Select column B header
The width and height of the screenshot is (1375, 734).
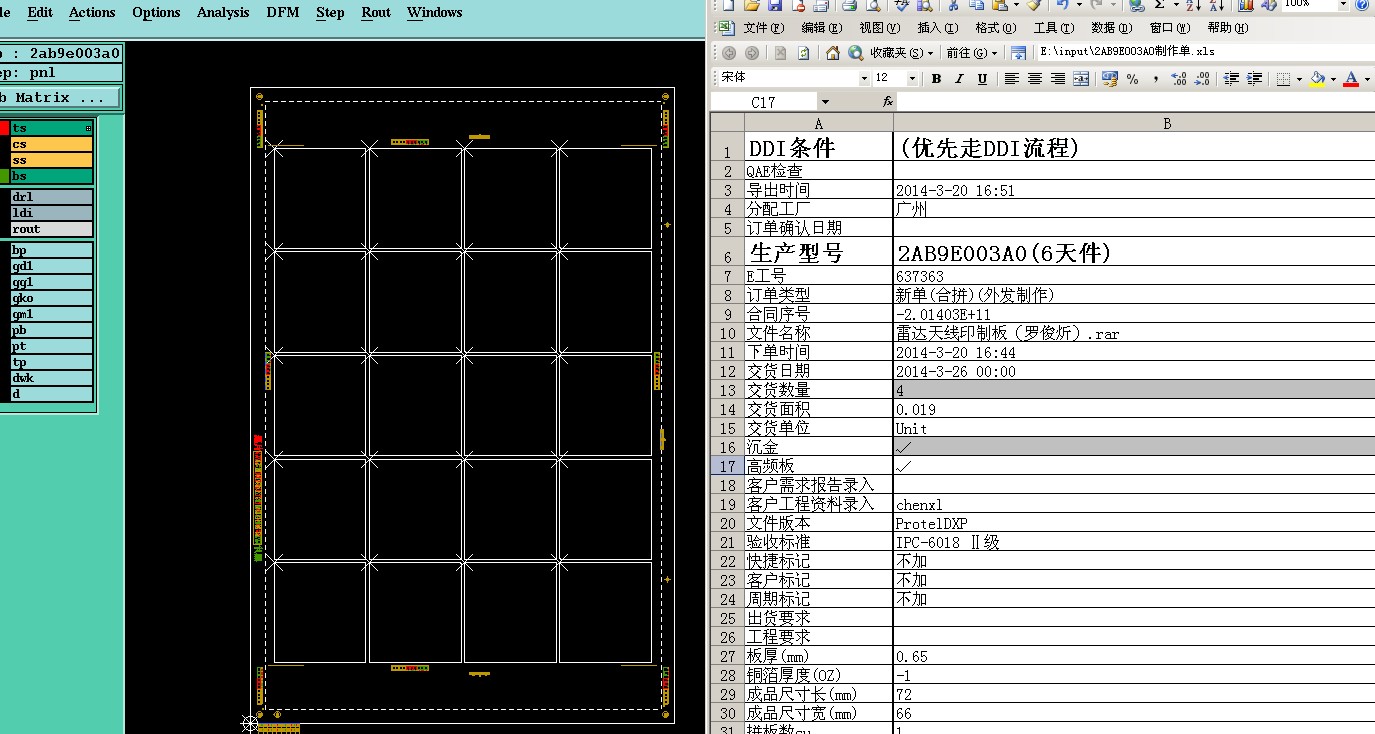[1134, 123]
